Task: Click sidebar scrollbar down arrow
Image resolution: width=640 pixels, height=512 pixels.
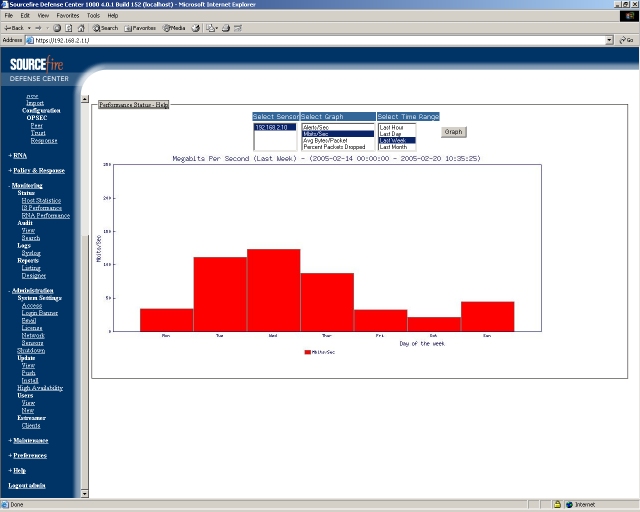Action: pos(84,494)
